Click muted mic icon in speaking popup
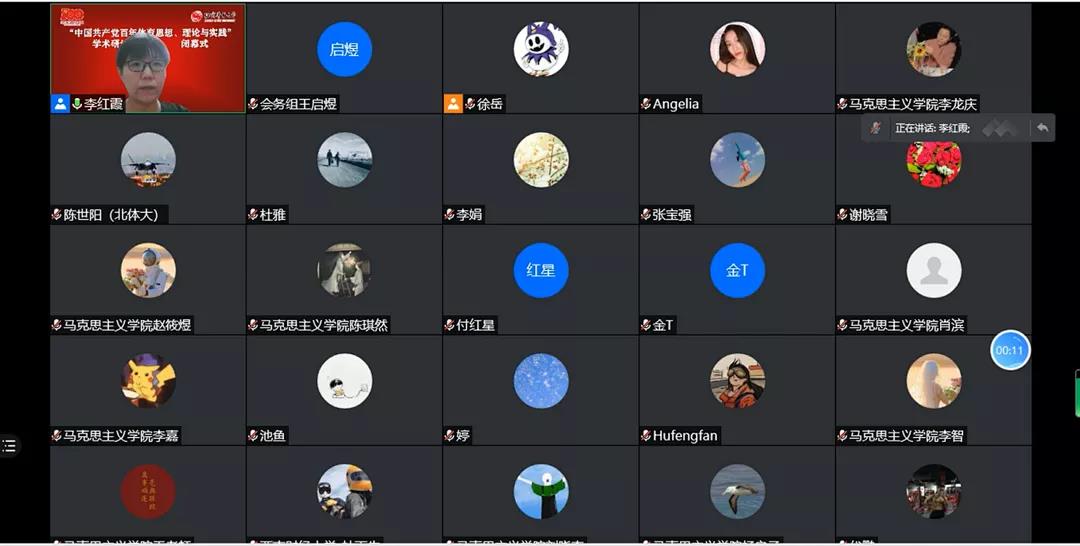The width and height of the screenshot is (1080, 546). coord(875,128)
